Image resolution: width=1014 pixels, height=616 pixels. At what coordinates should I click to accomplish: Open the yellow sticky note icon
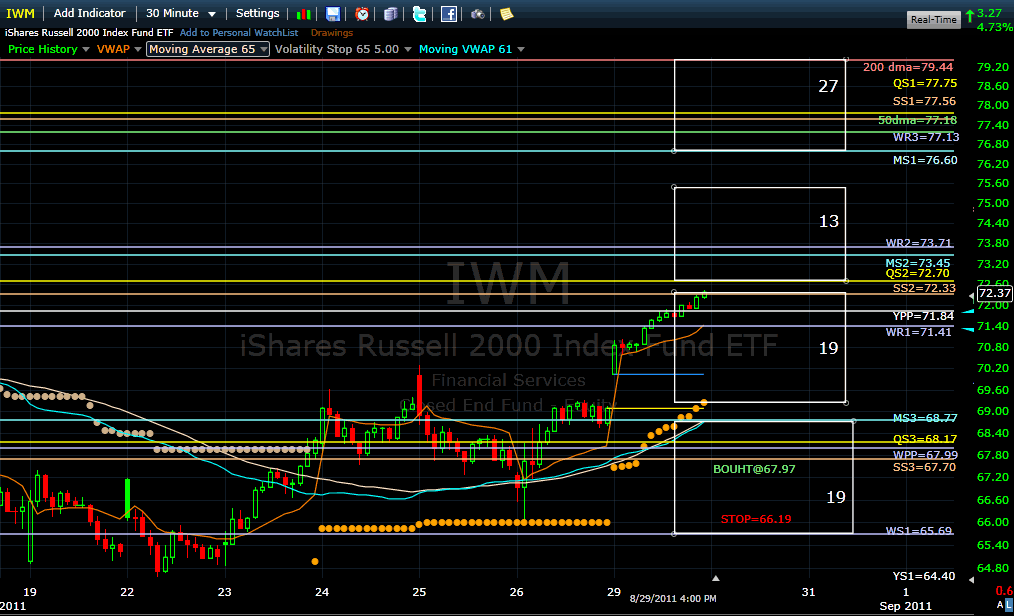(x=506, y=14)
